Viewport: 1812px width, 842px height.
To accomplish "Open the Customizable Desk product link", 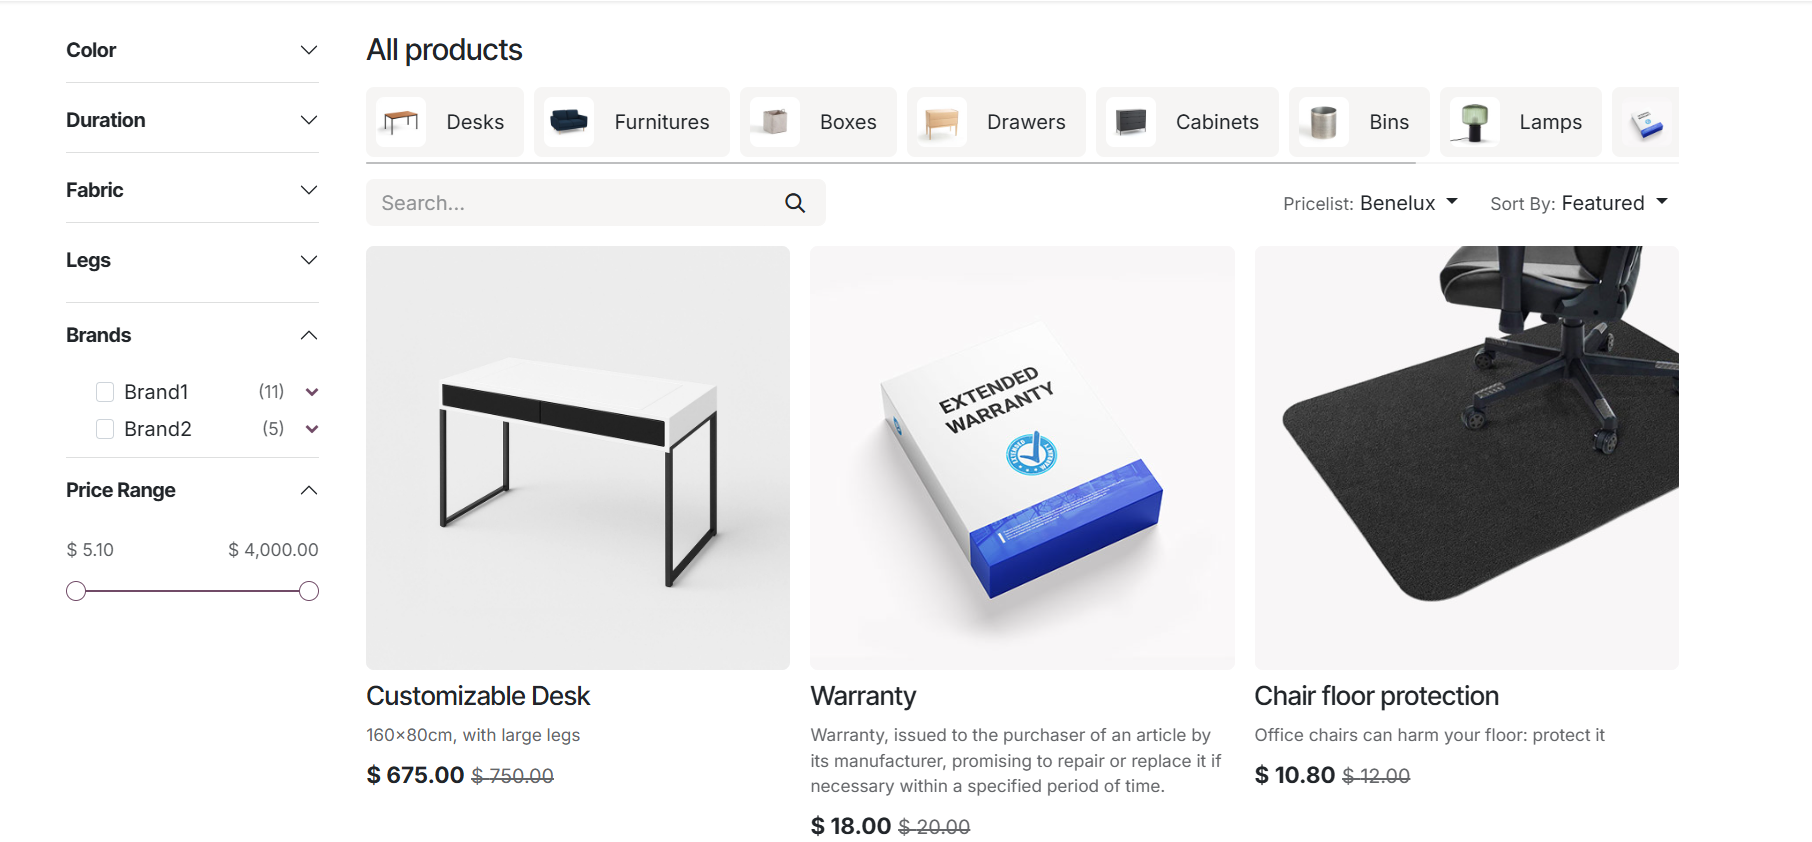I will [478, 696].
